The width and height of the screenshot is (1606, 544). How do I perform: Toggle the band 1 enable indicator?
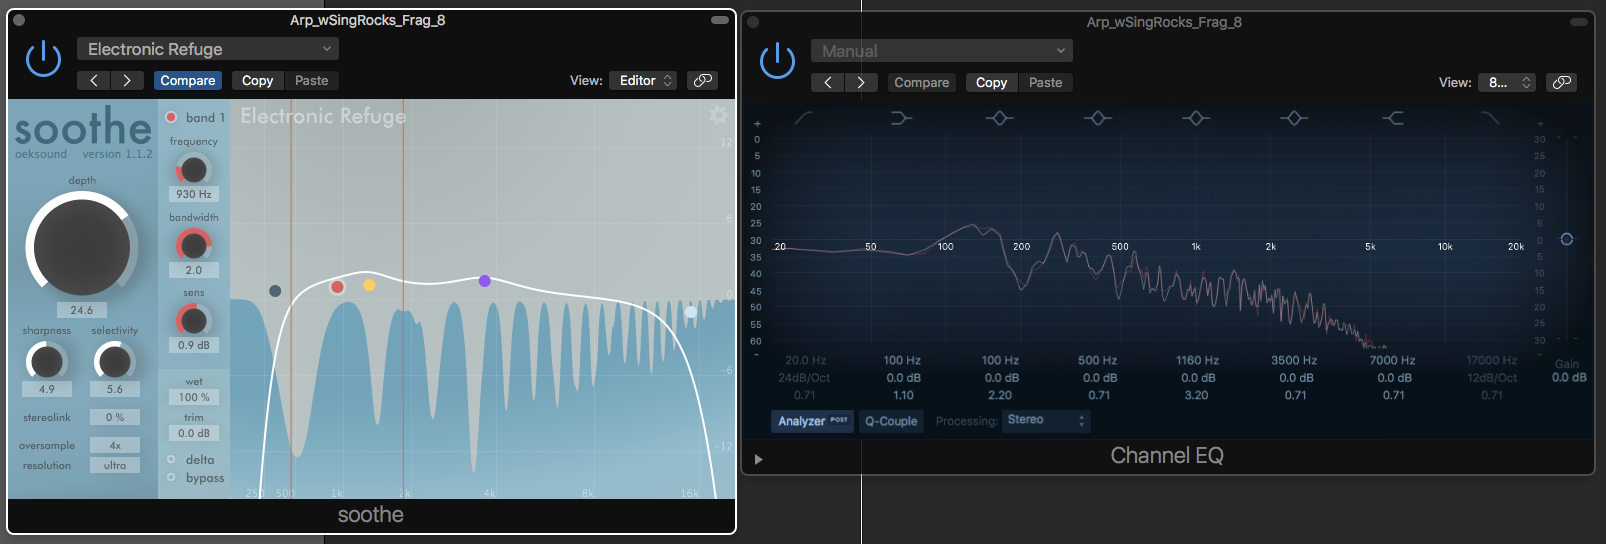click(171, 117)
